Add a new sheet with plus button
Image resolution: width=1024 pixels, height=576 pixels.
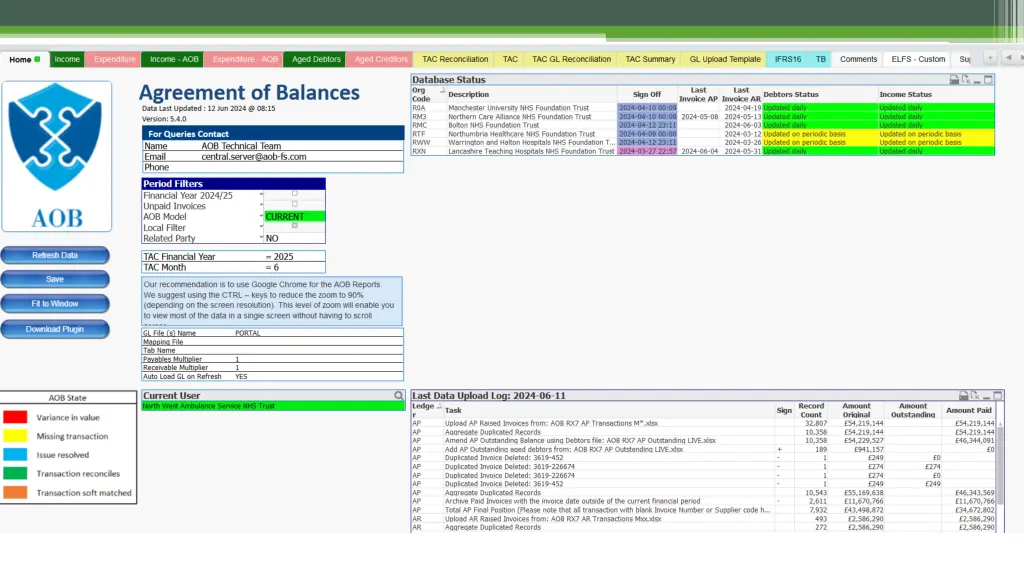pos(990,59)
